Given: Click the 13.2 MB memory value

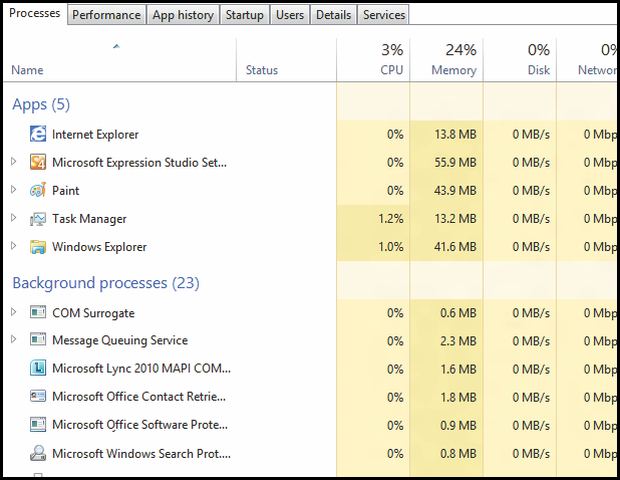Looking at the screenshot, I should [456, 219].
